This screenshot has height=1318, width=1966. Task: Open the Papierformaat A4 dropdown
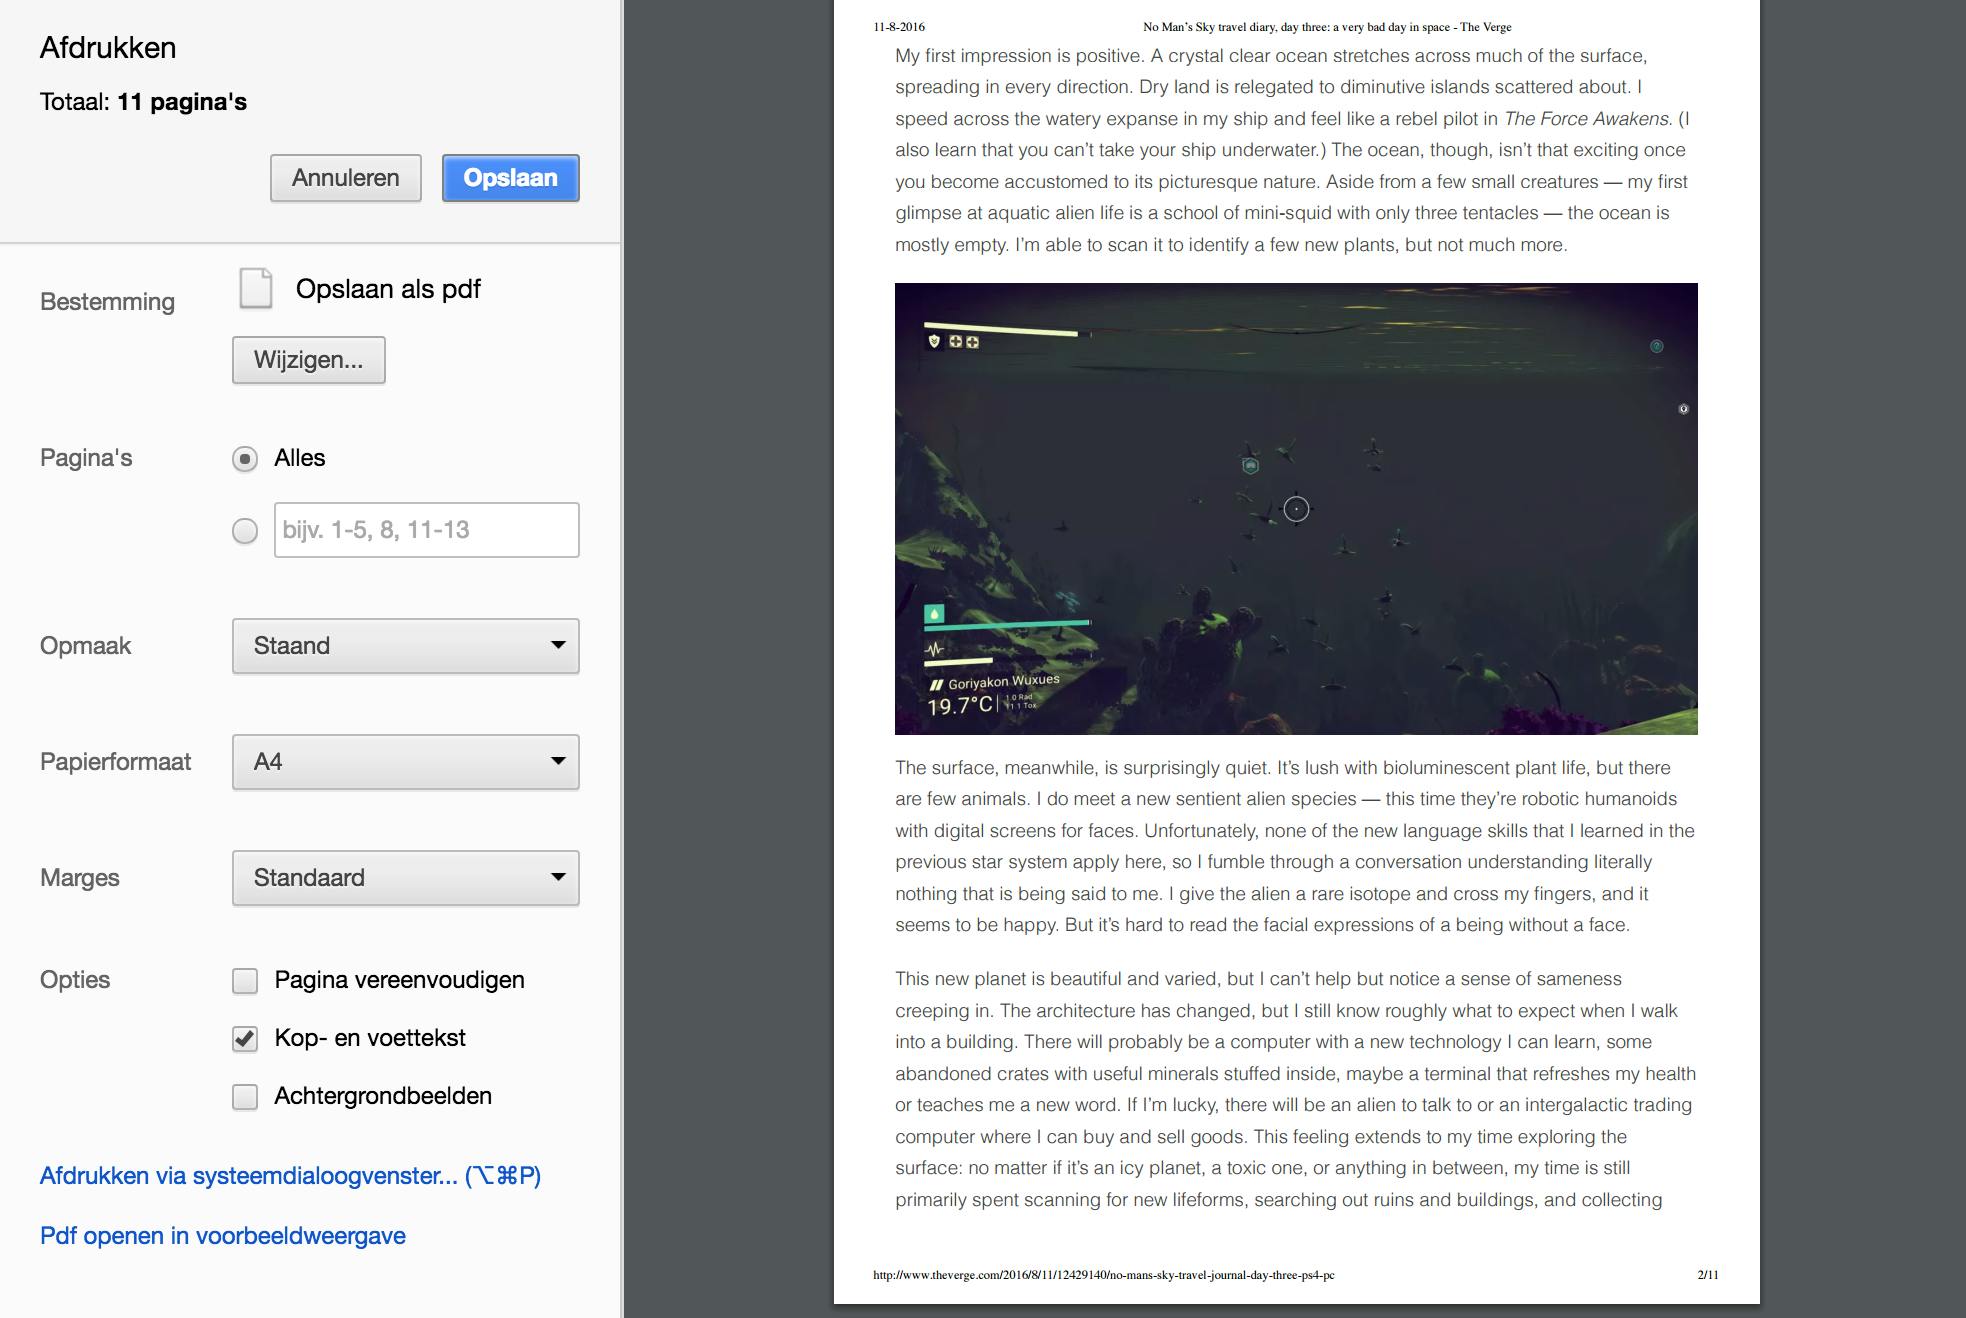(405, 762)
